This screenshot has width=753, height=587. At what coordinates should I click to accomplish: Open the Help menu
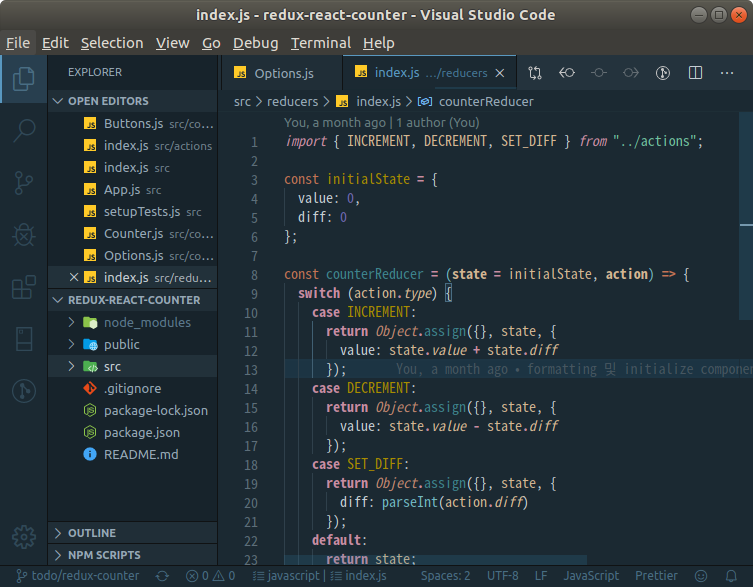[x=378, y=43]
